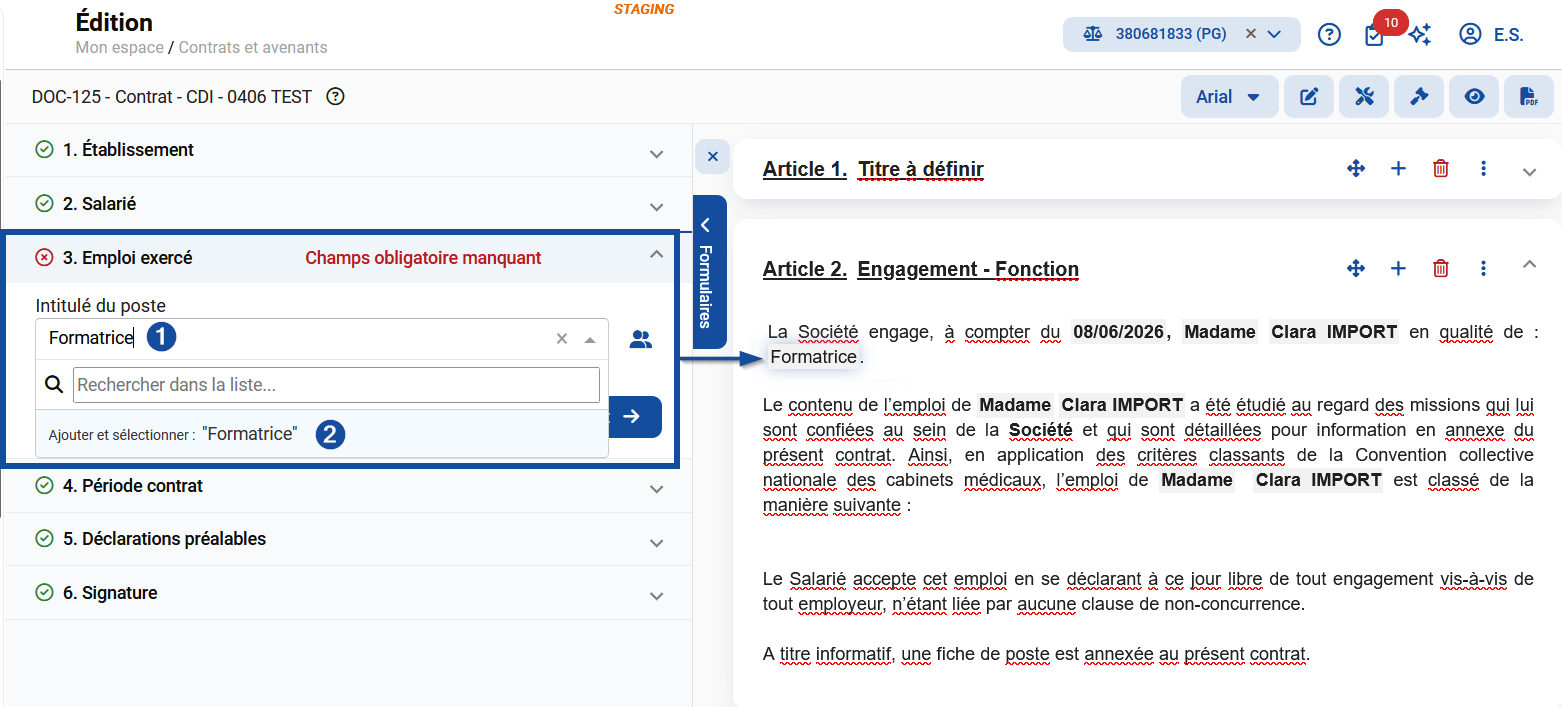Open Article 1 more options menu
Image resolution: width=1562 pixels, height=707 pixels.
point(1484,169)
